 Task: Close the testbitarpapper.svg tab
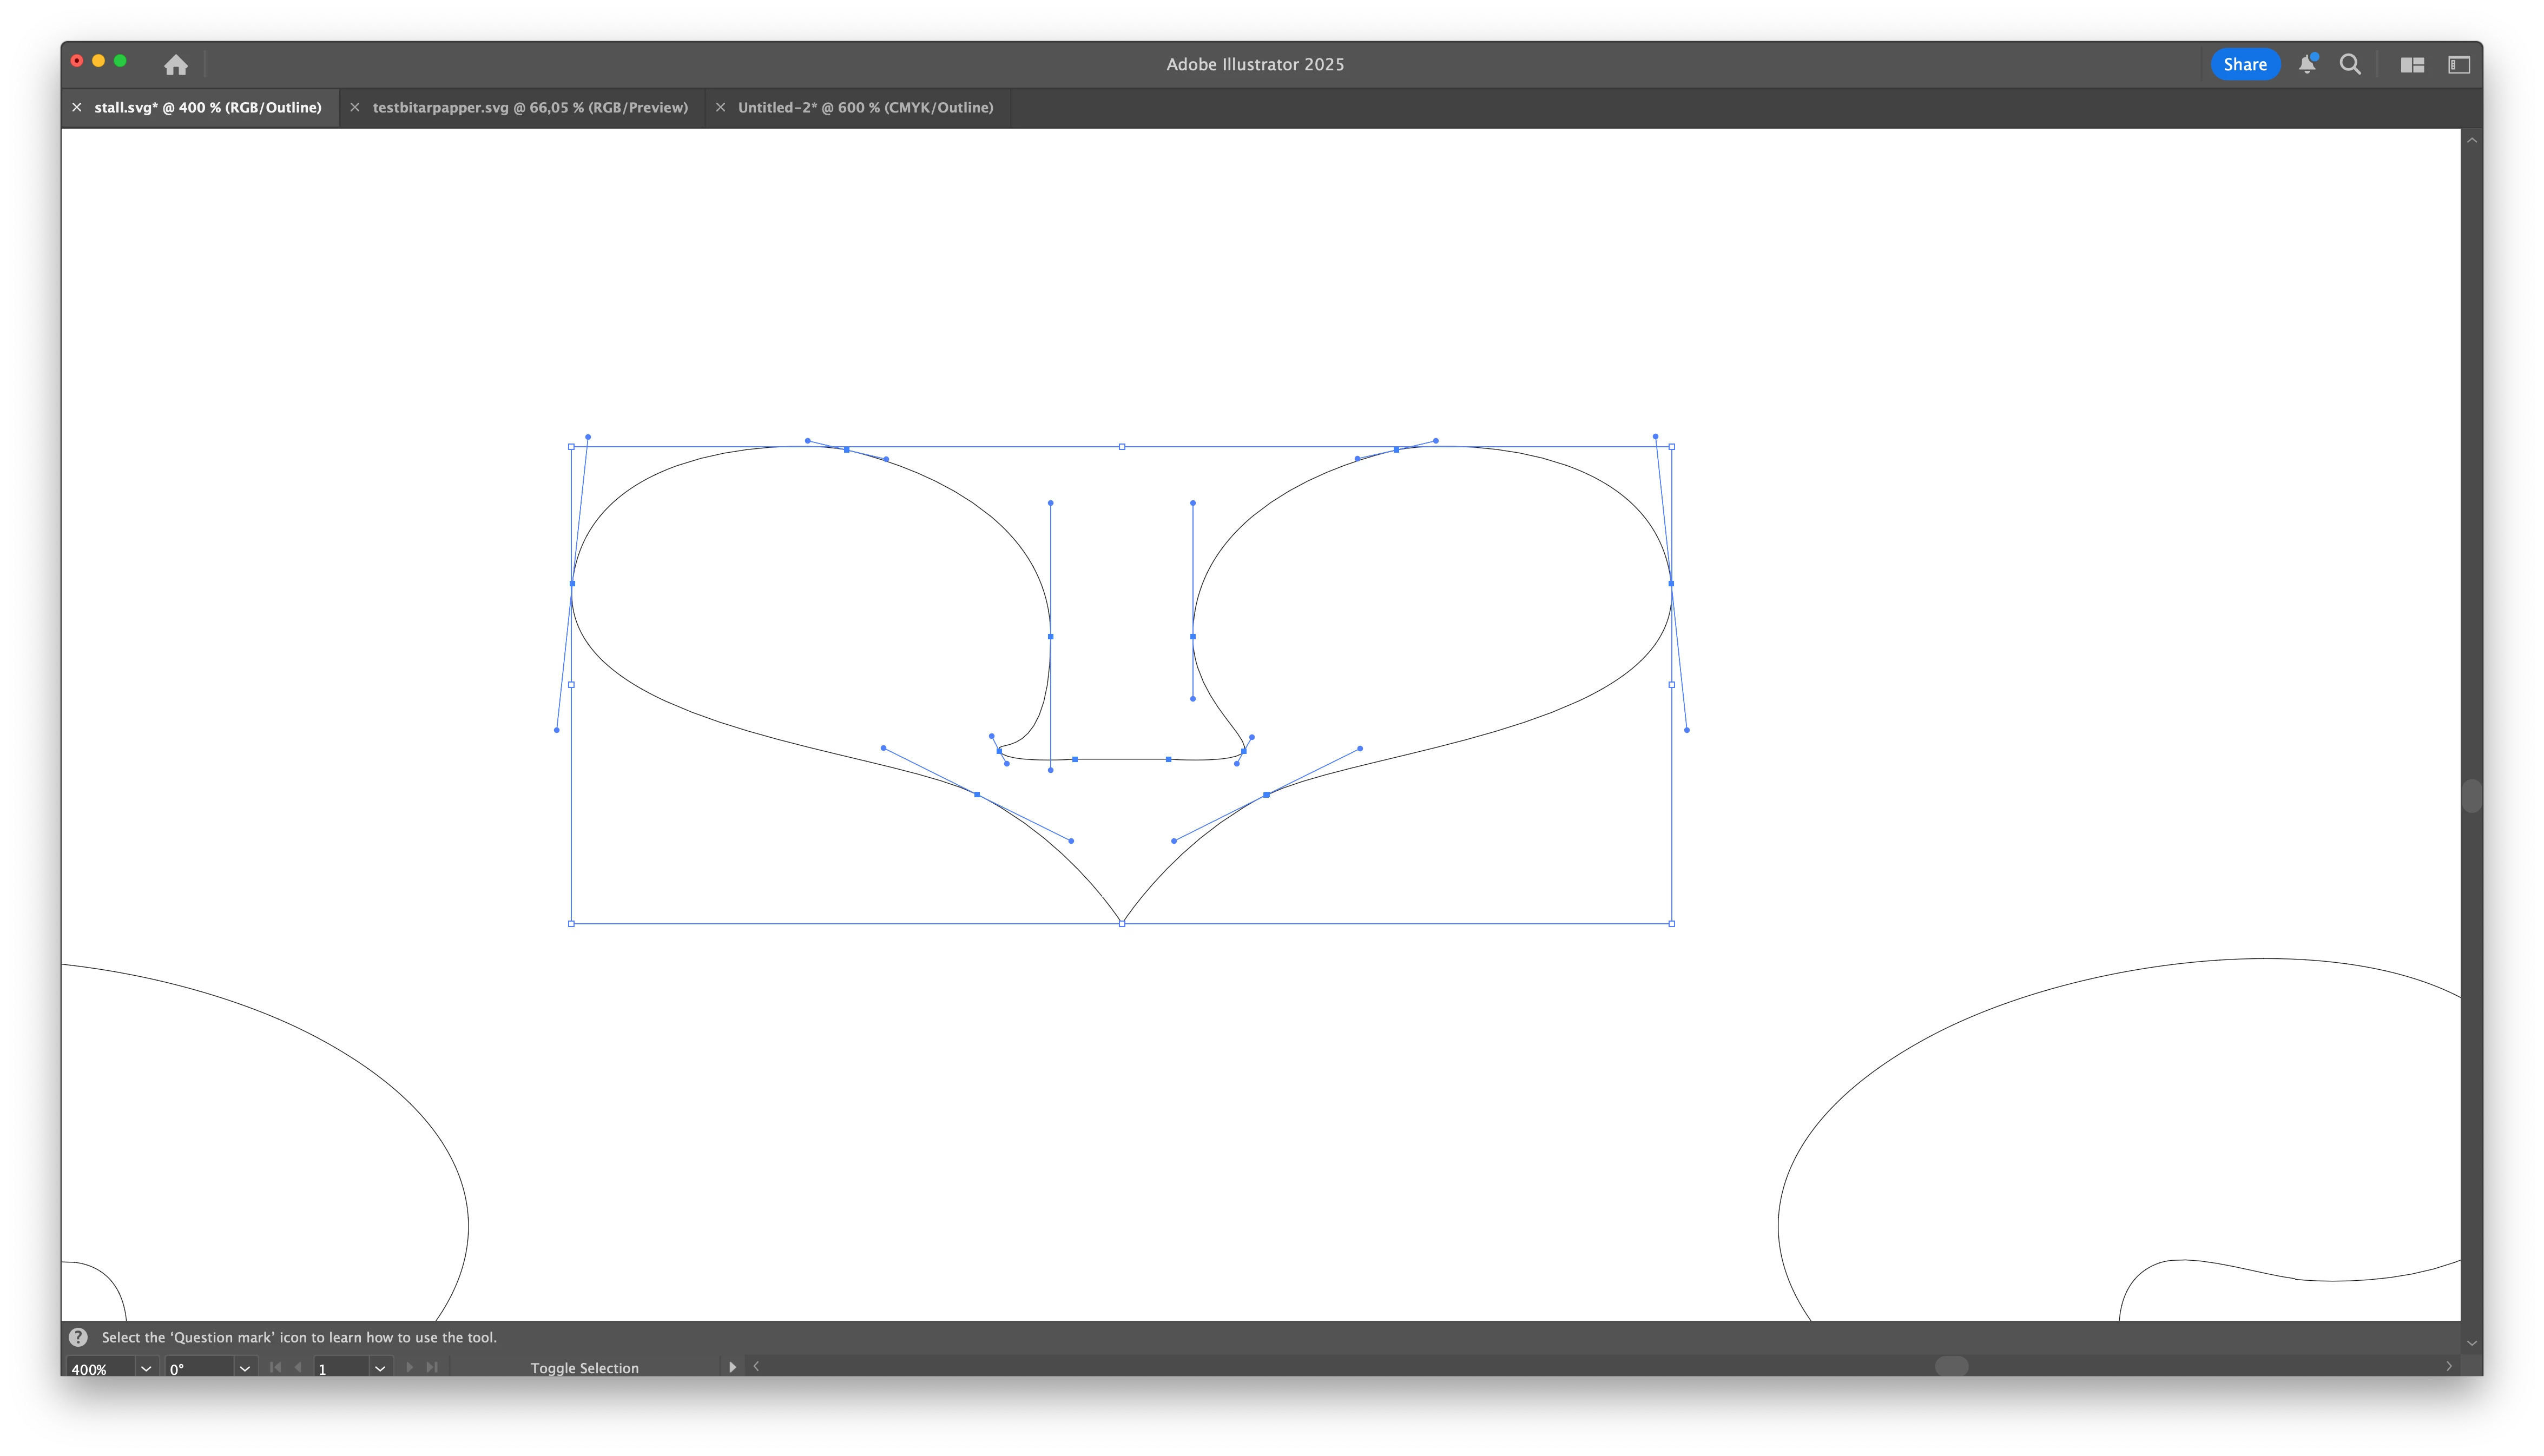click(354, 107)
